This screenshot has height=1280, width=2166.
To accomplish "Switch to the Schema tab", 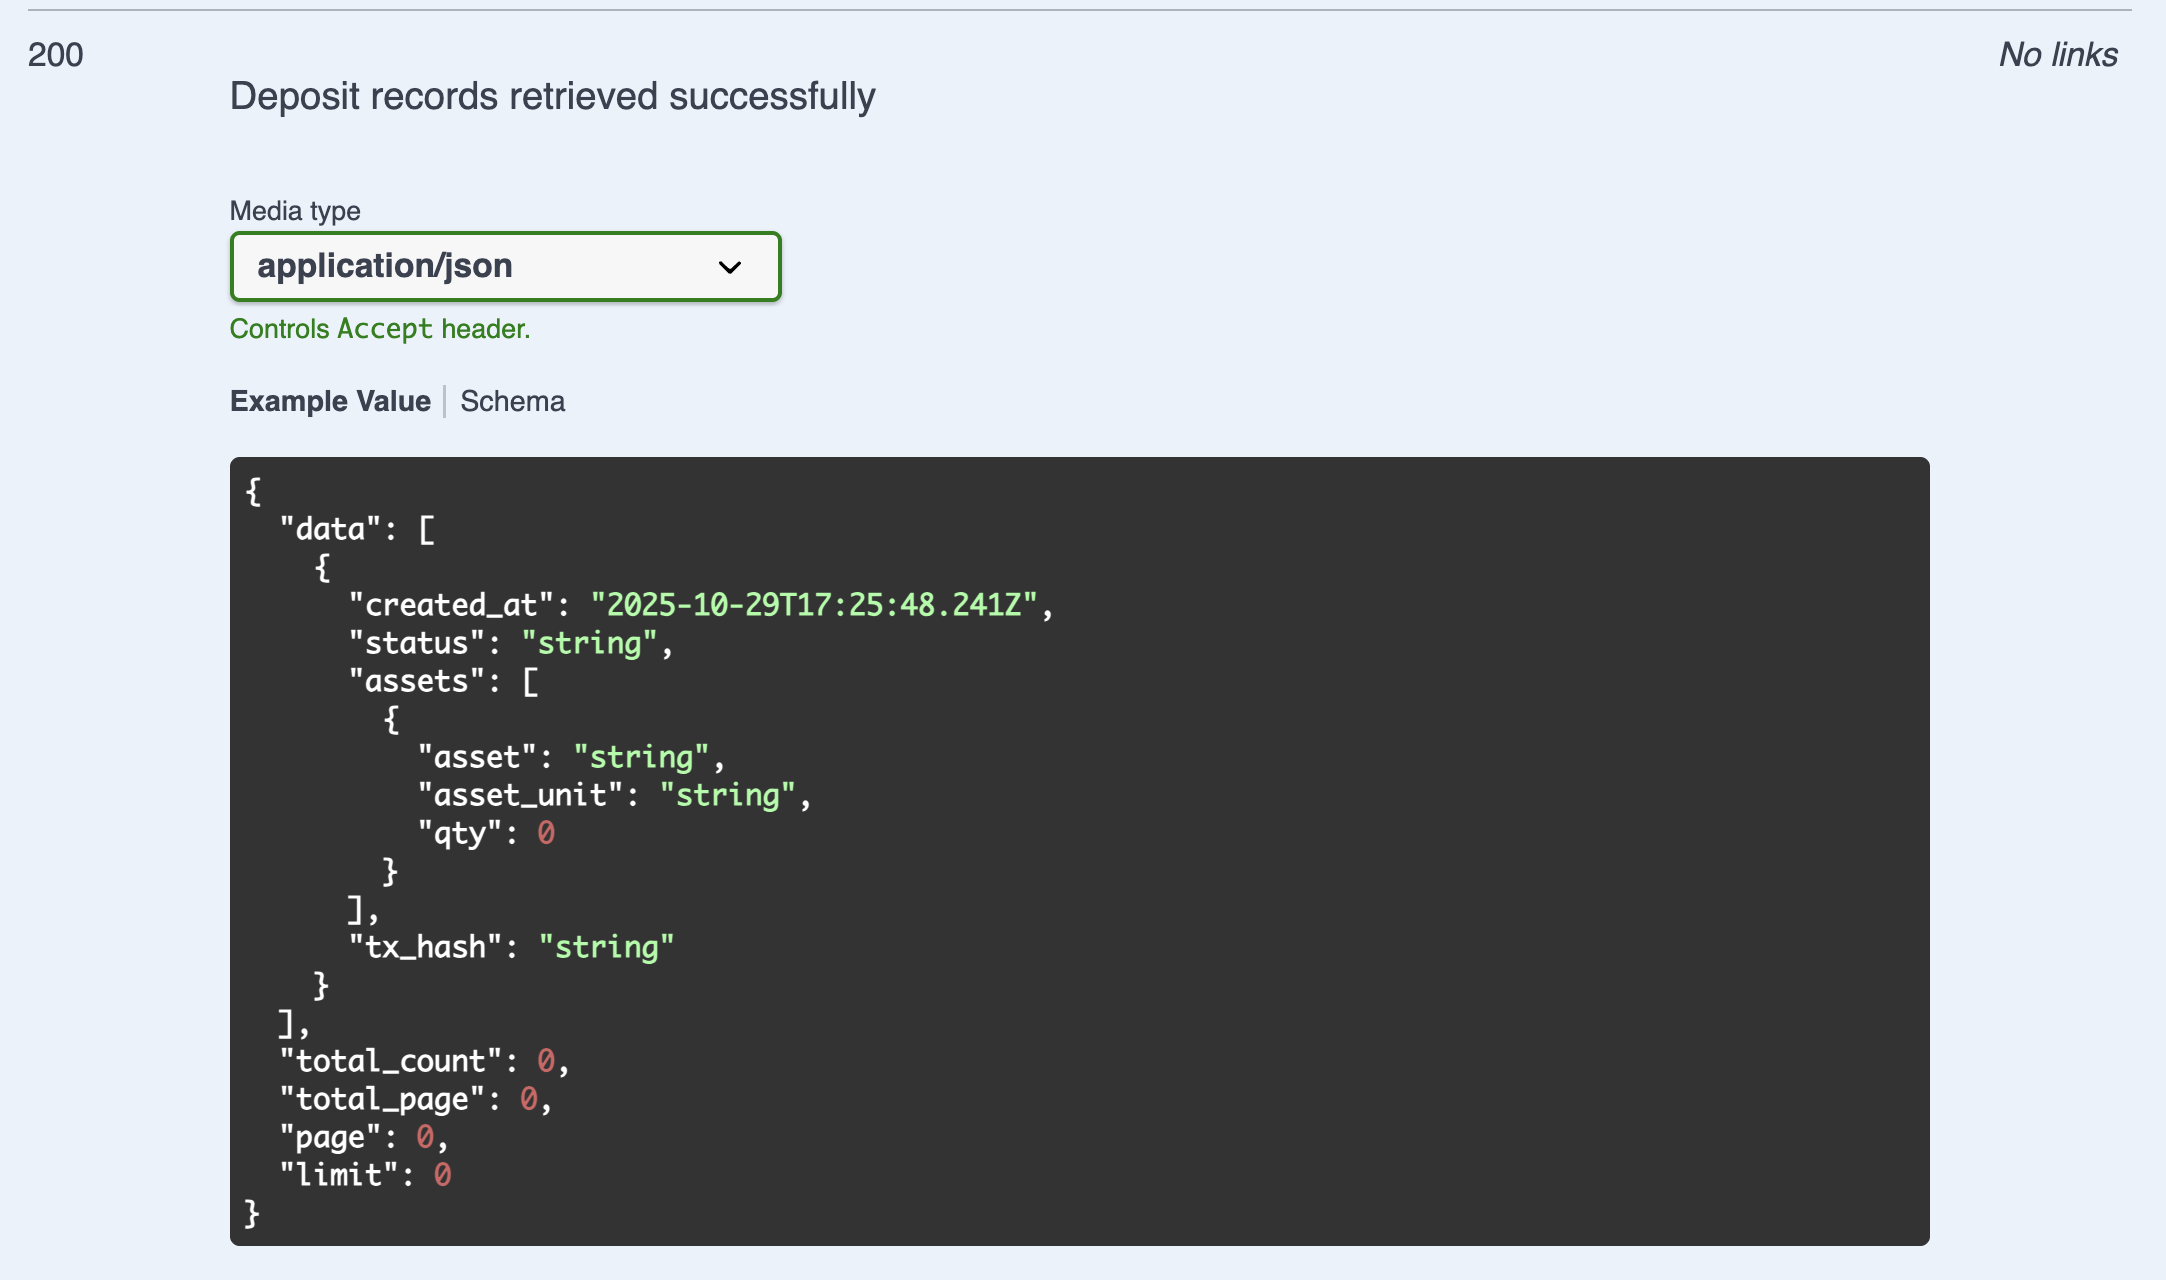I will coord(512,401).
